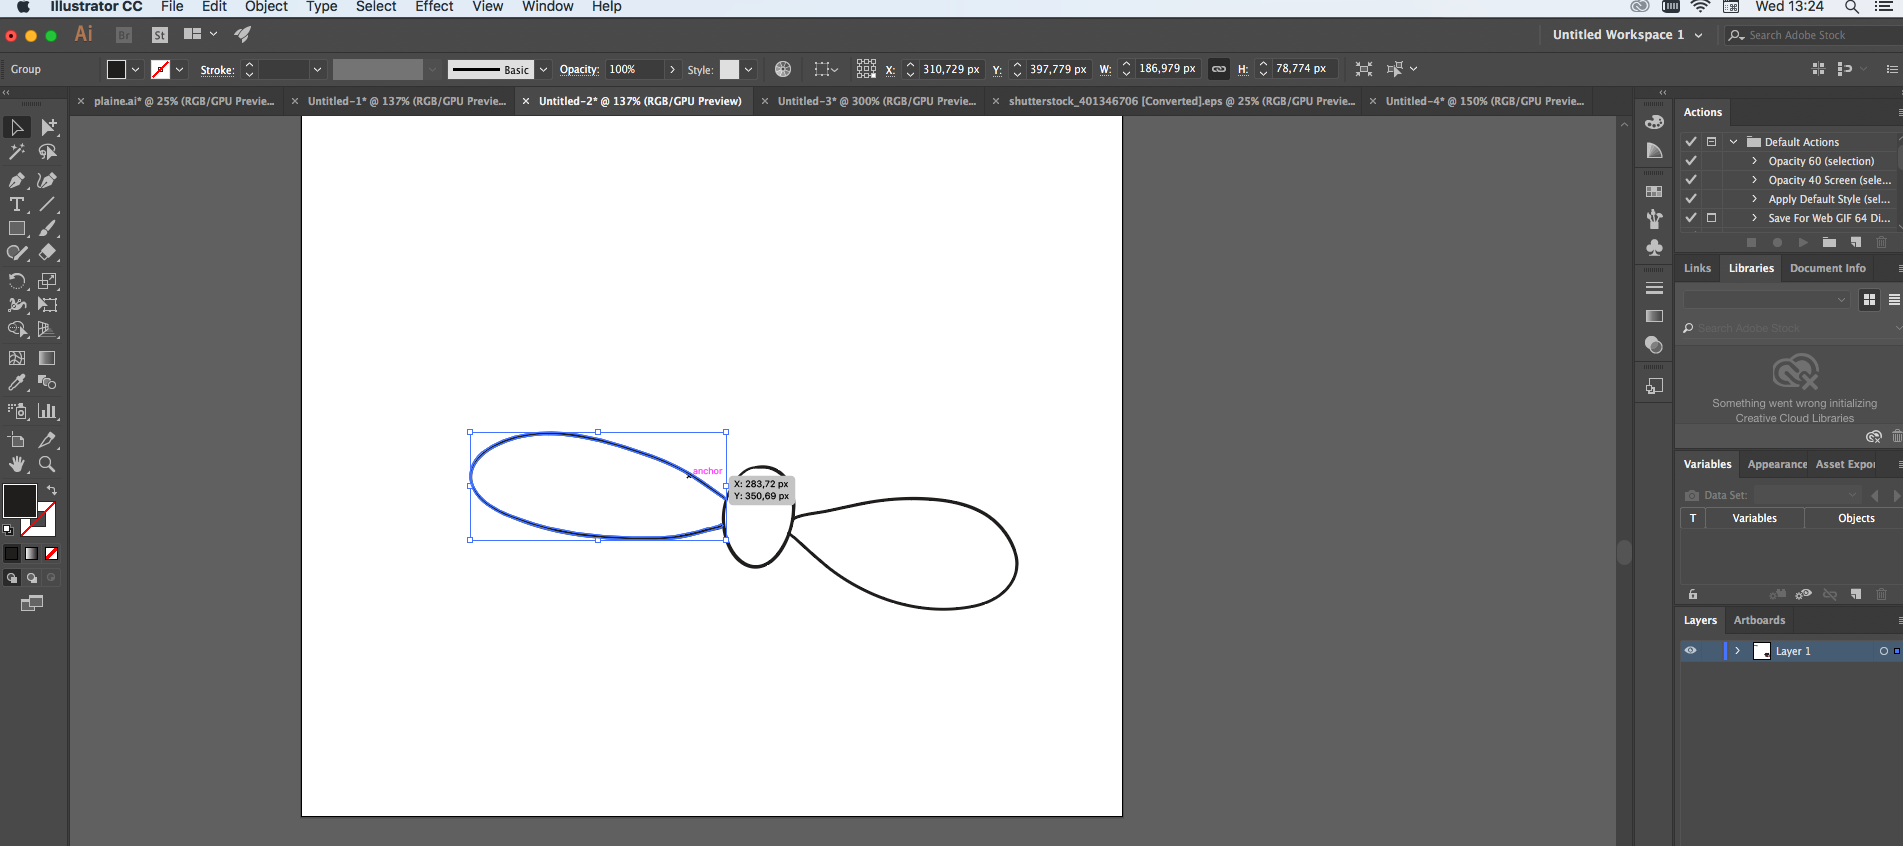Select the Selection tool arrow
Image resolution: width=1903 pixels, height=846 pixels.
[x=17, y=127]
